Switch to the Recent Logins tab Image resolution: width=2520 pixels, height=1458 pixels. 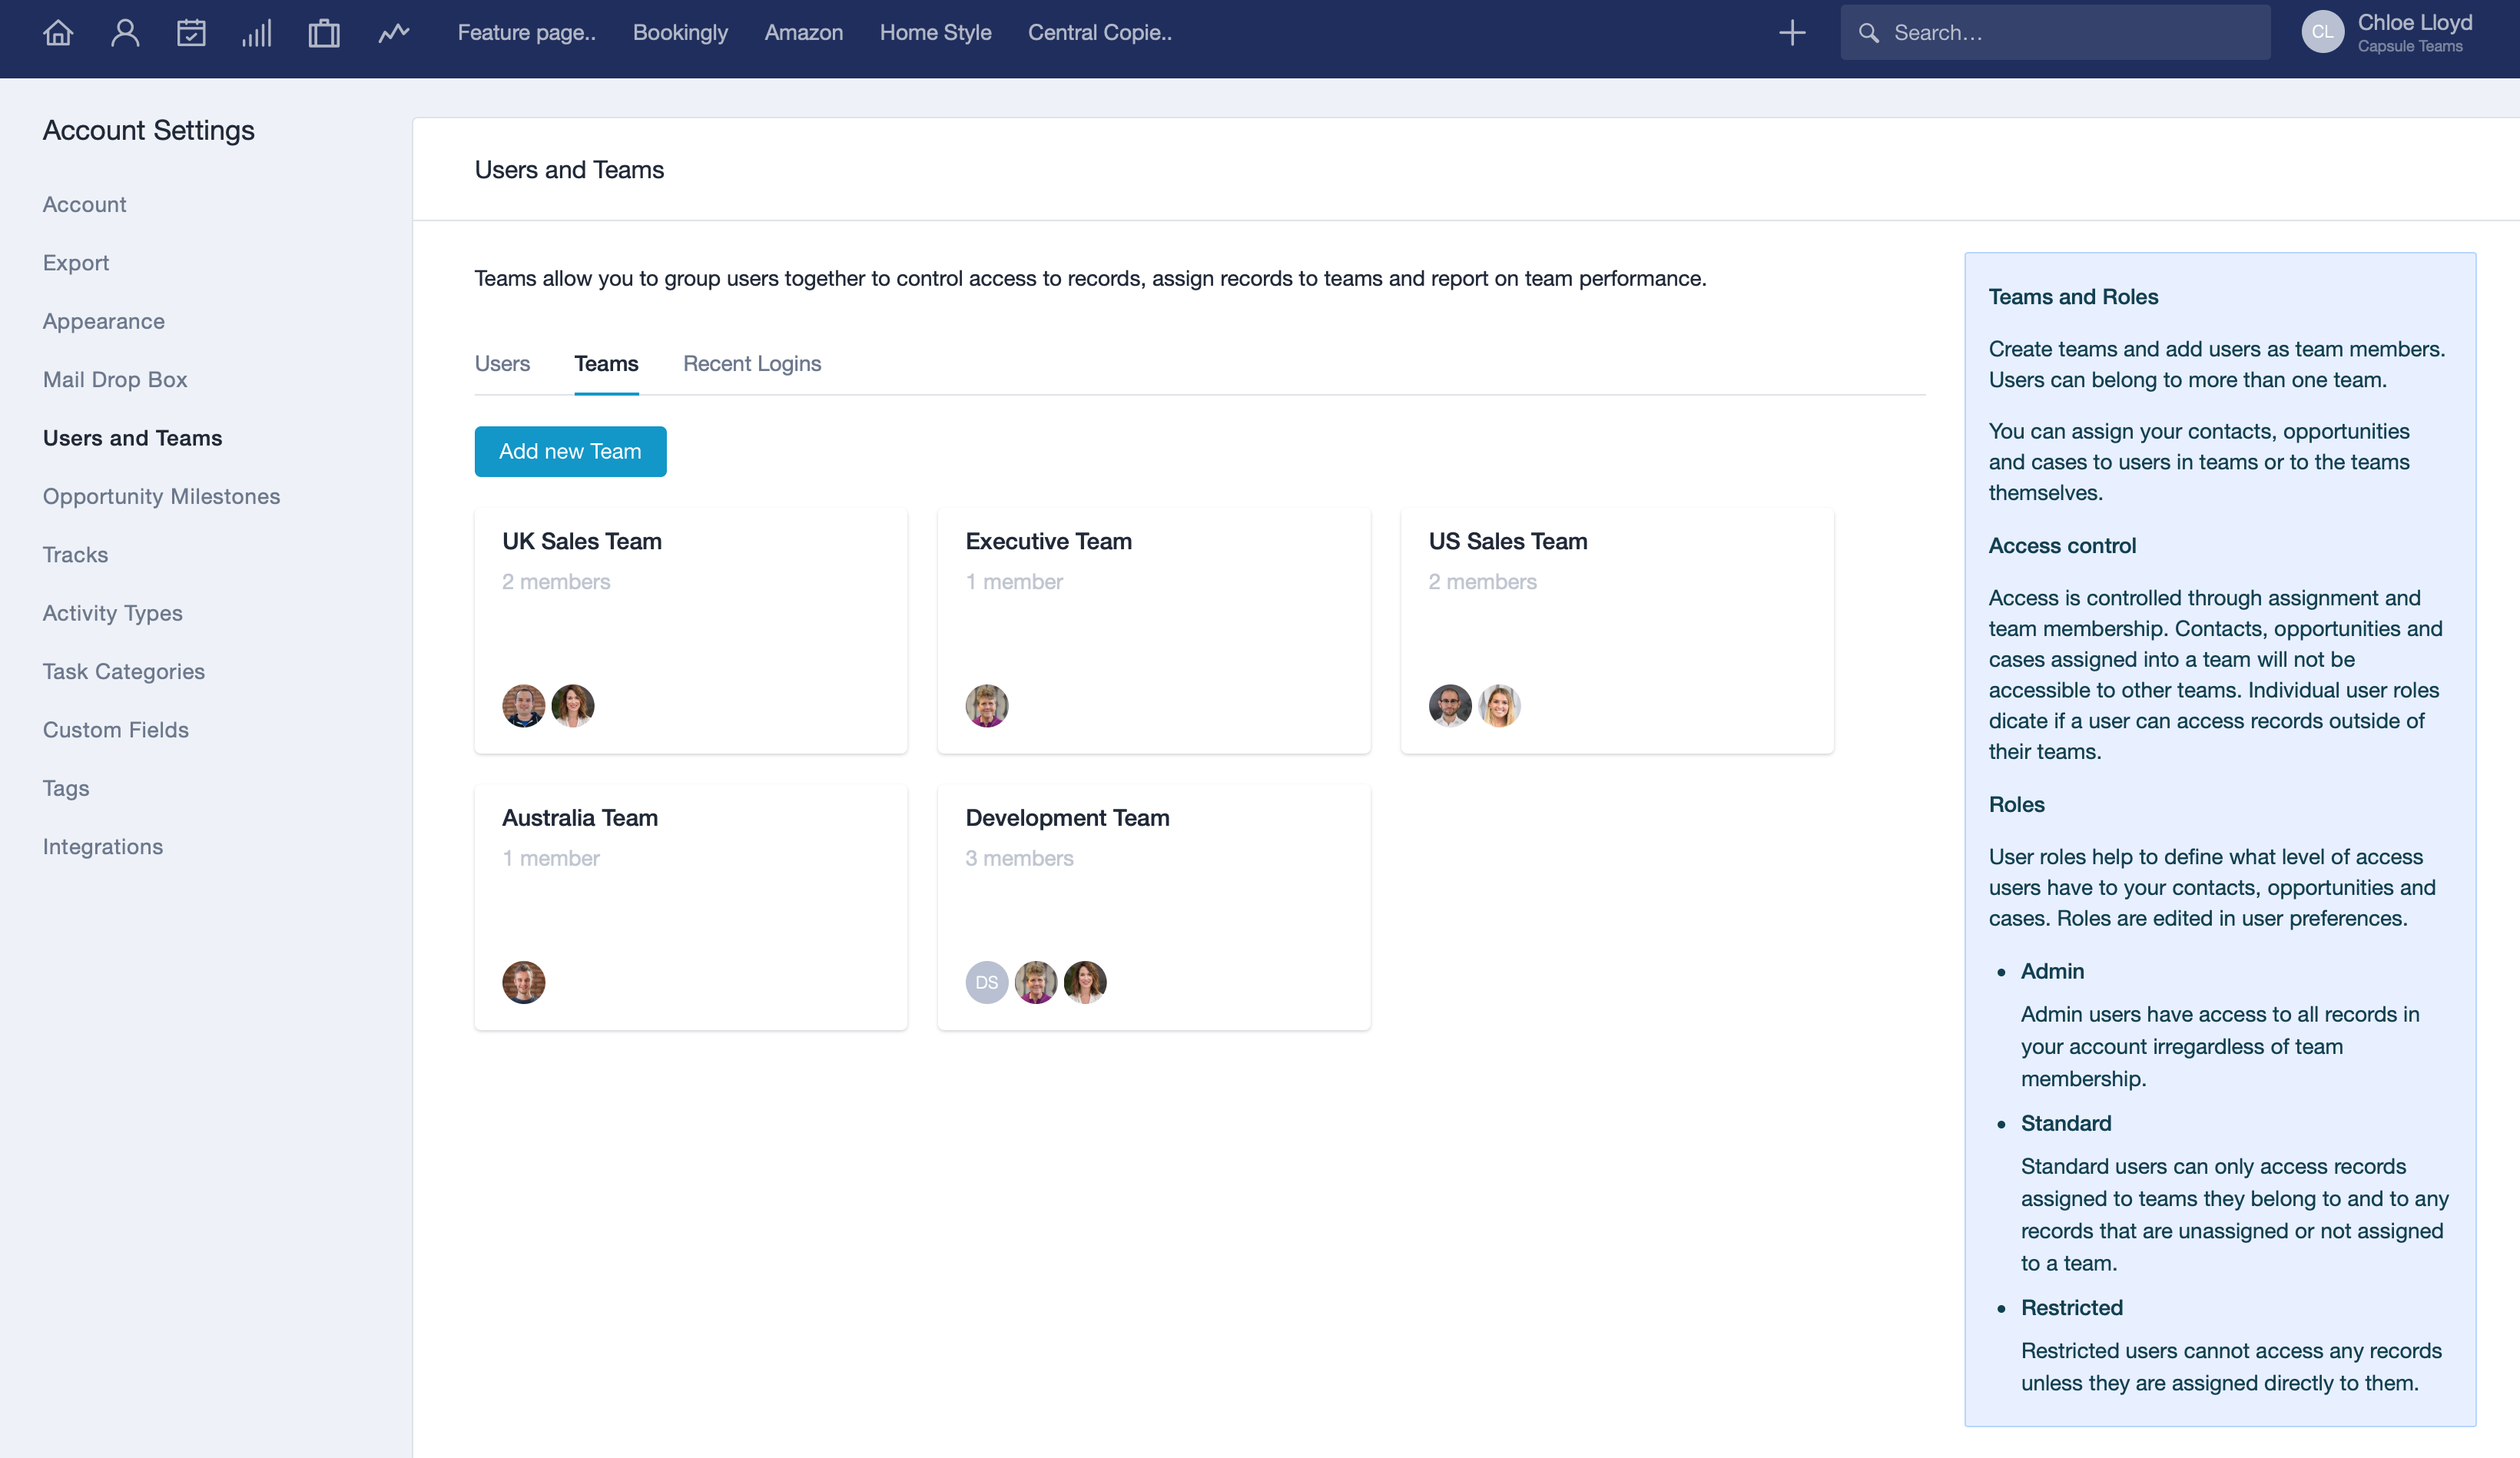tap(752, 364)
